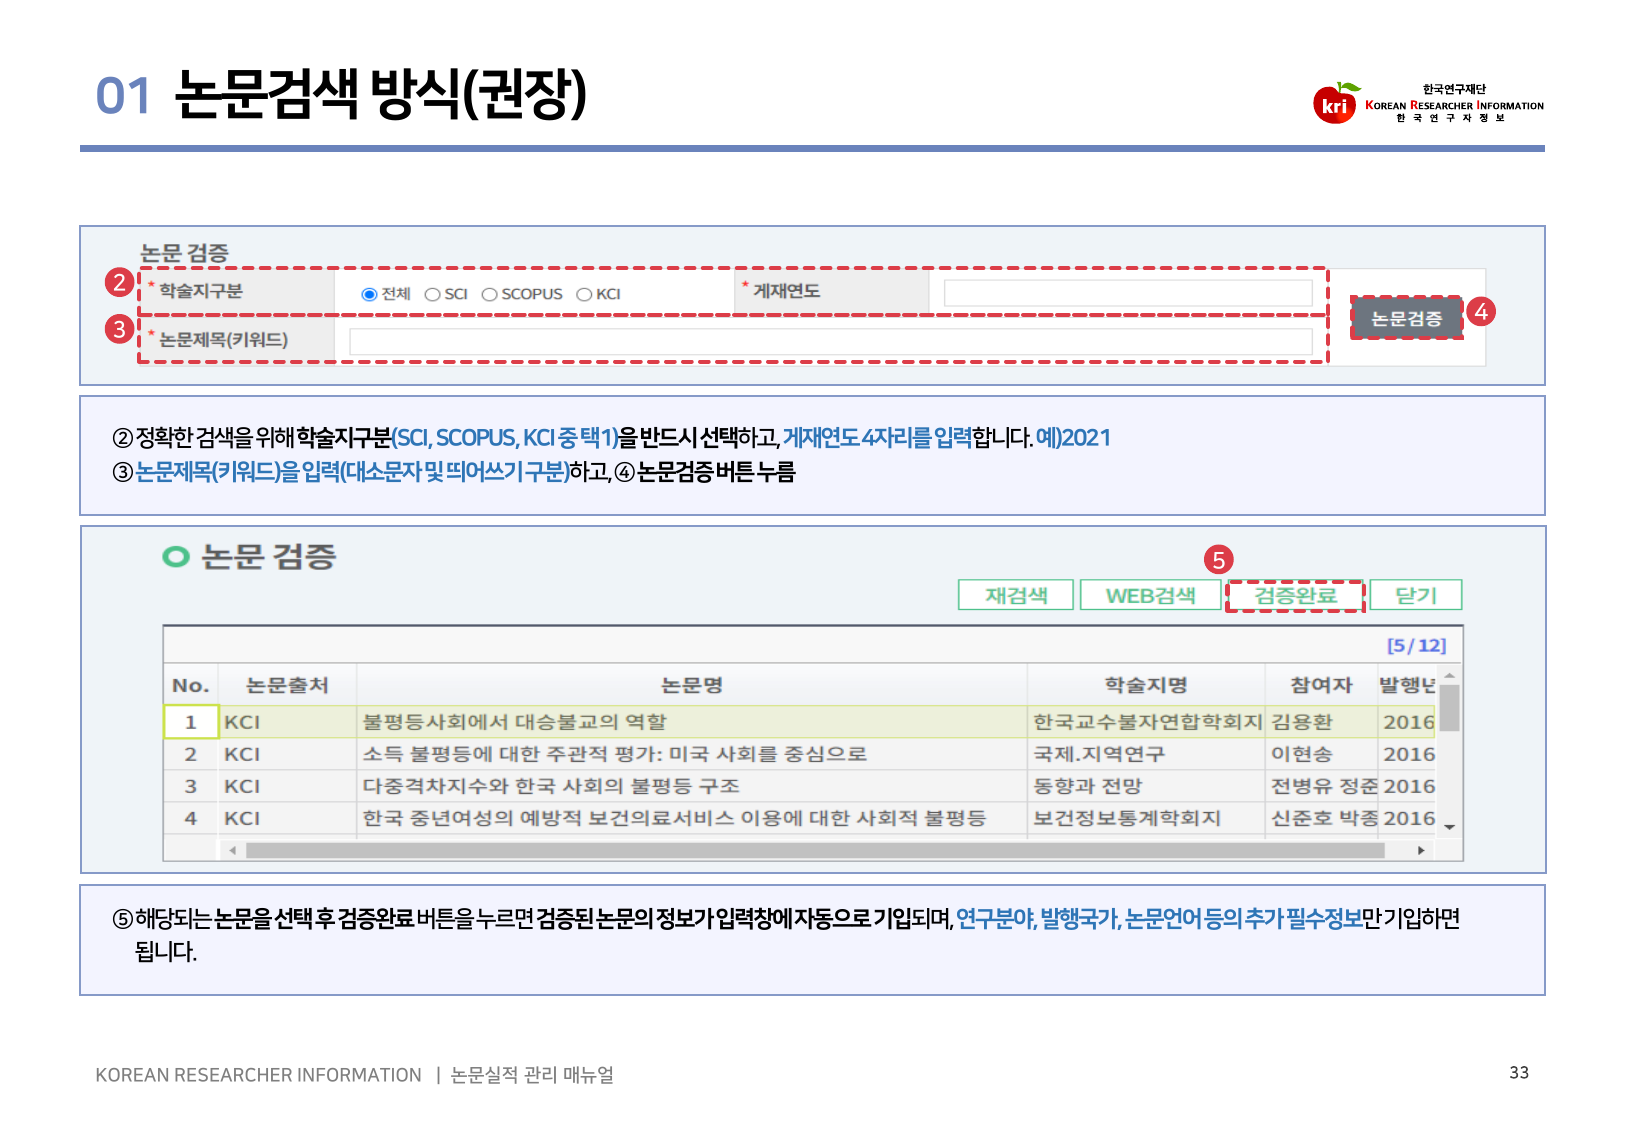This screenshot has width=1626, height=1125.
Task: Select row 1 불평등사회에서 대승불교의 역할
Action: 514,722
